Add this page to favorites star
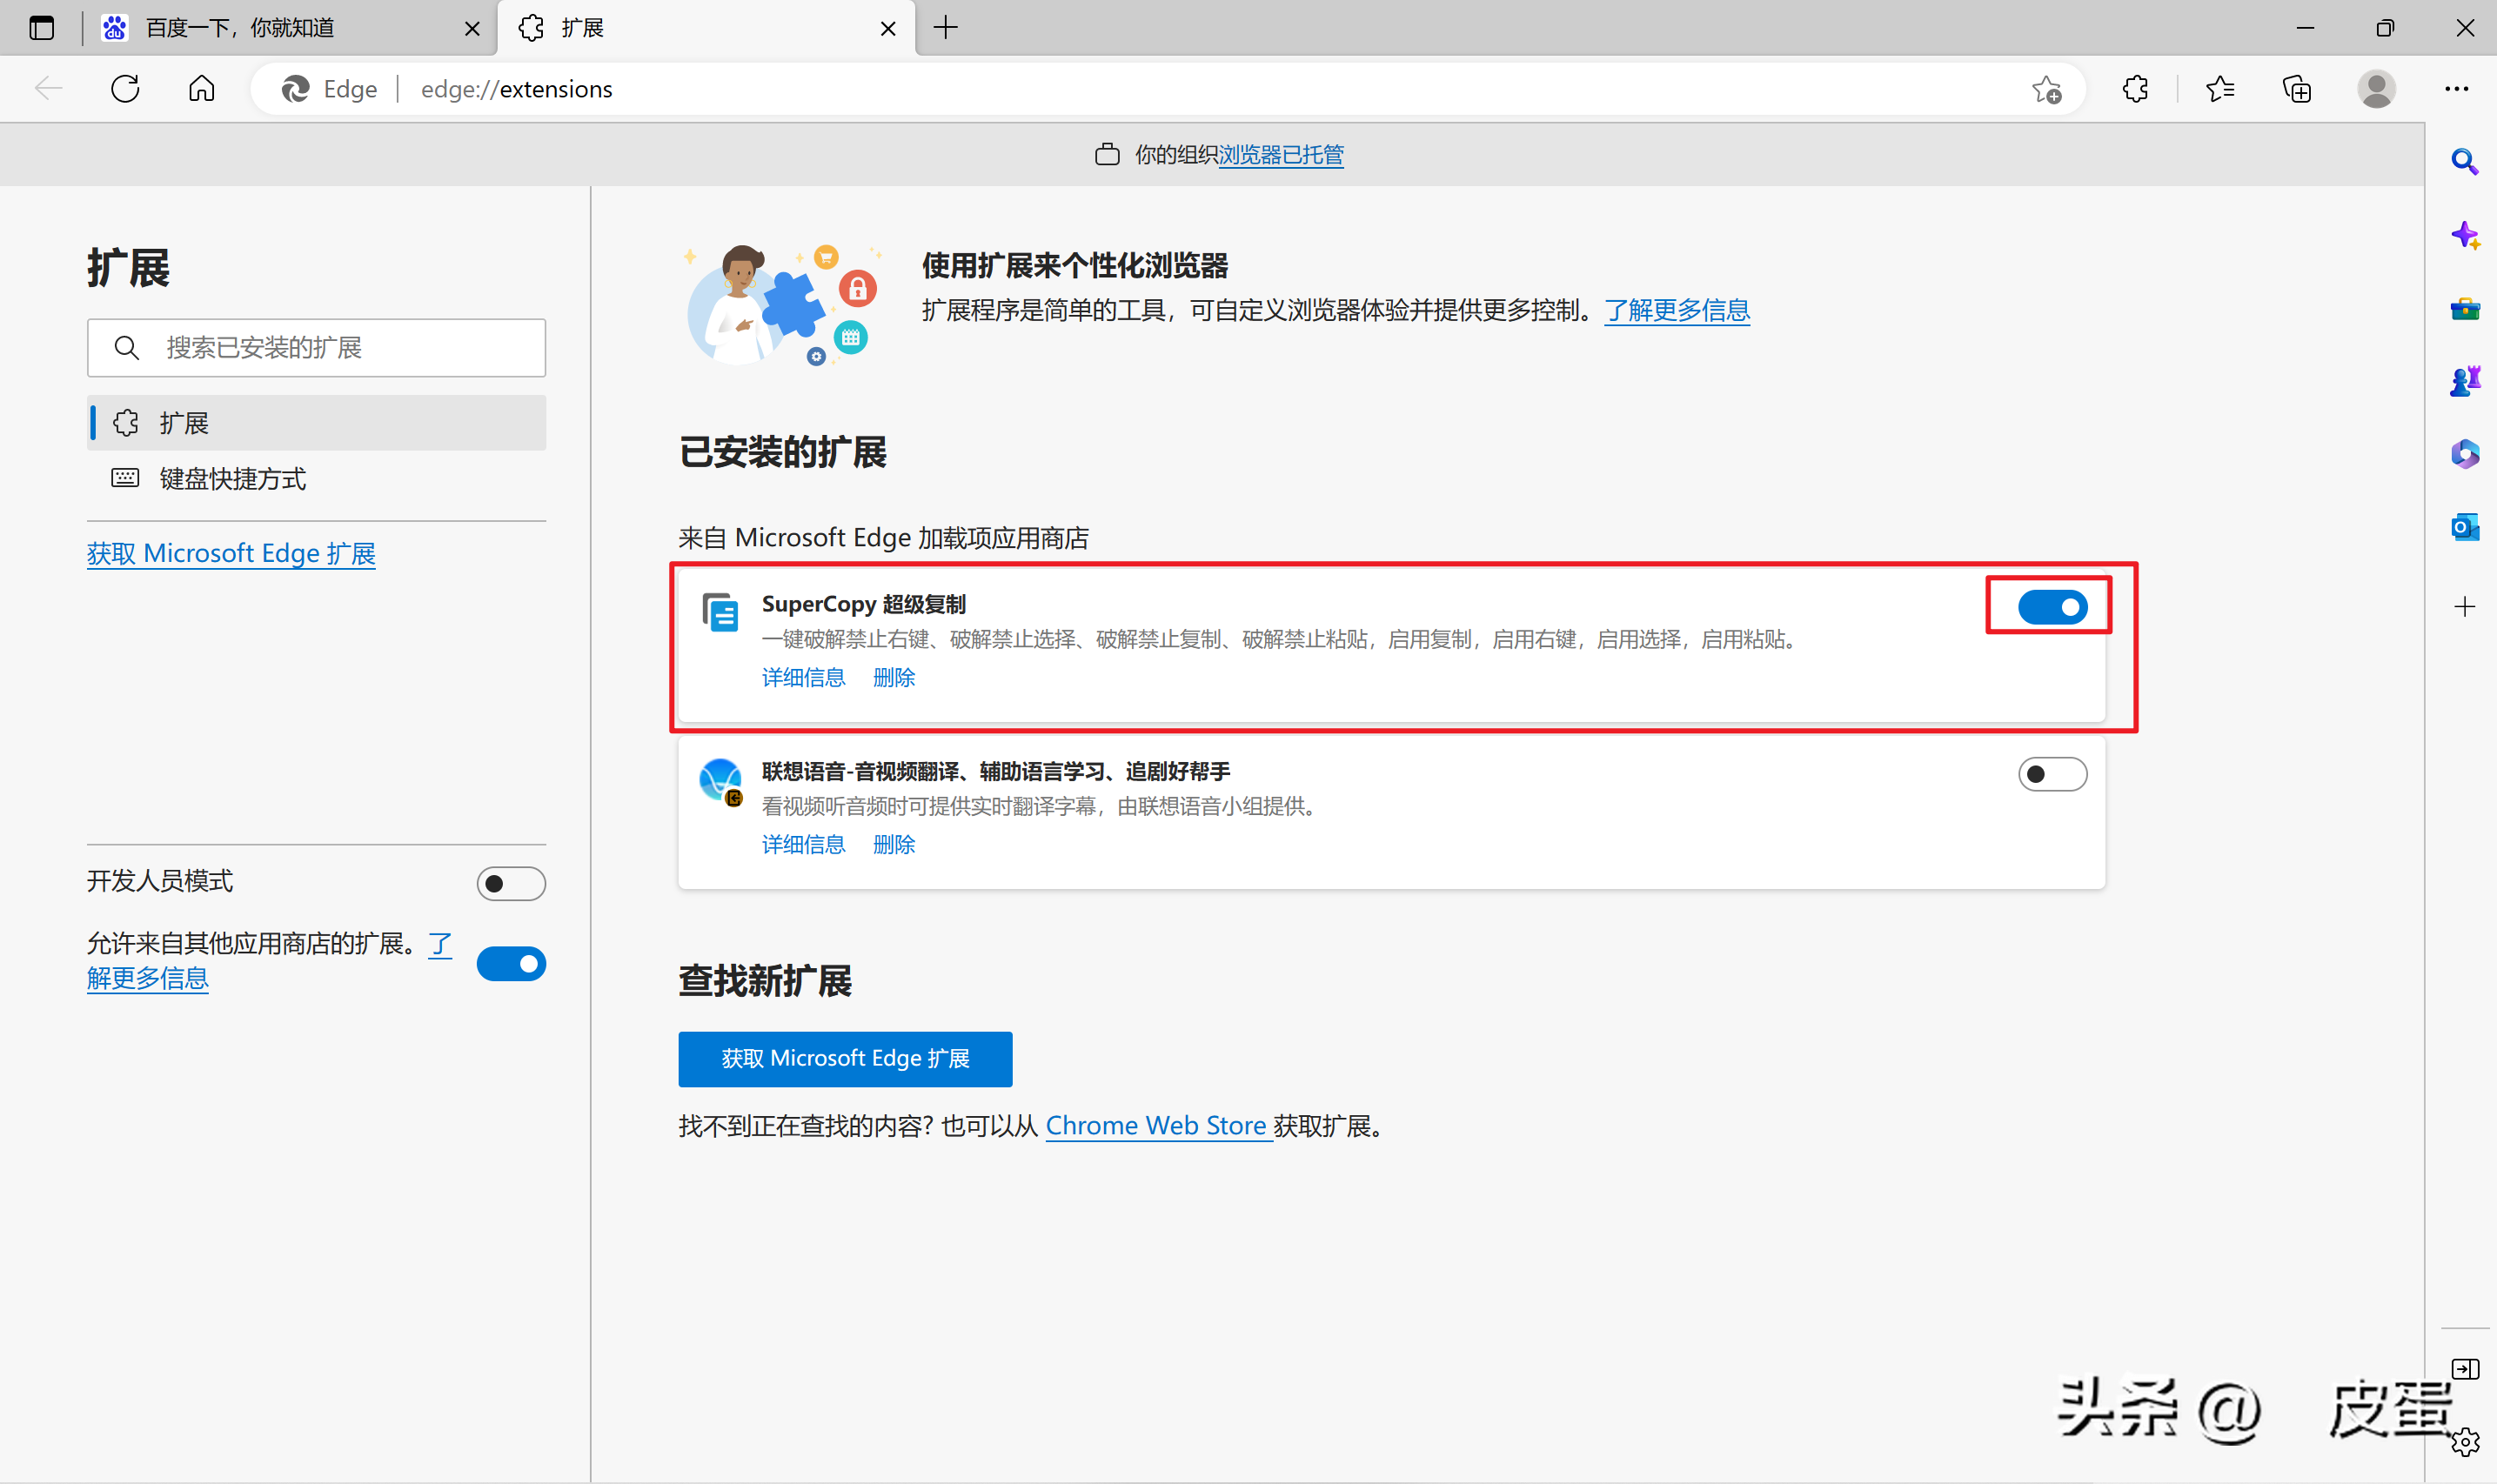 click(x=2047, y=90)
